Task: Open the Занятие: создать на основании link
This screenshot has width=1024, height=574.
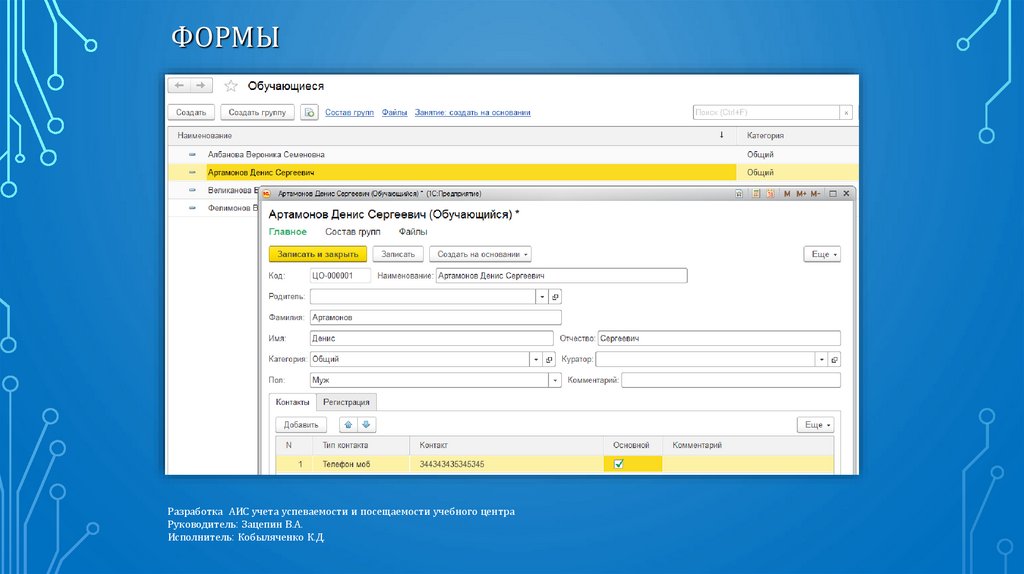Action: [x=472, y=113]
